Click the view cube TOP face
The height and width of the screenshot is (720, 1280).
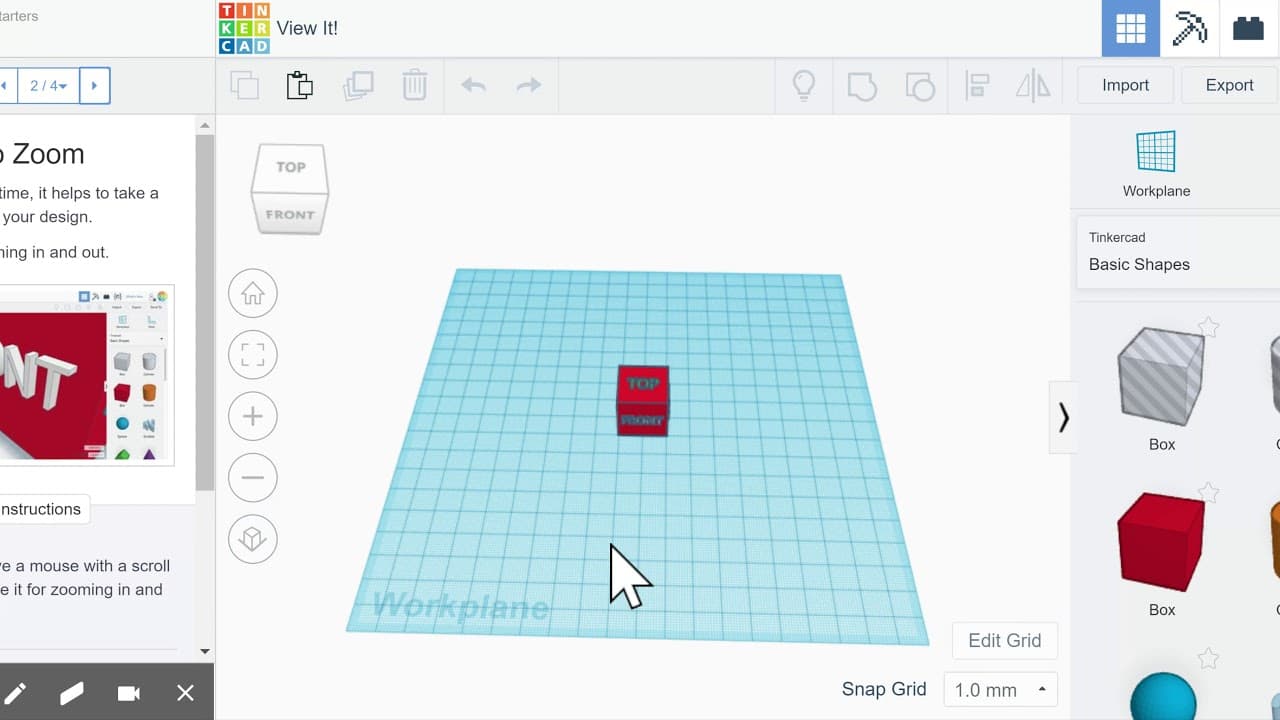coord(291,167)
